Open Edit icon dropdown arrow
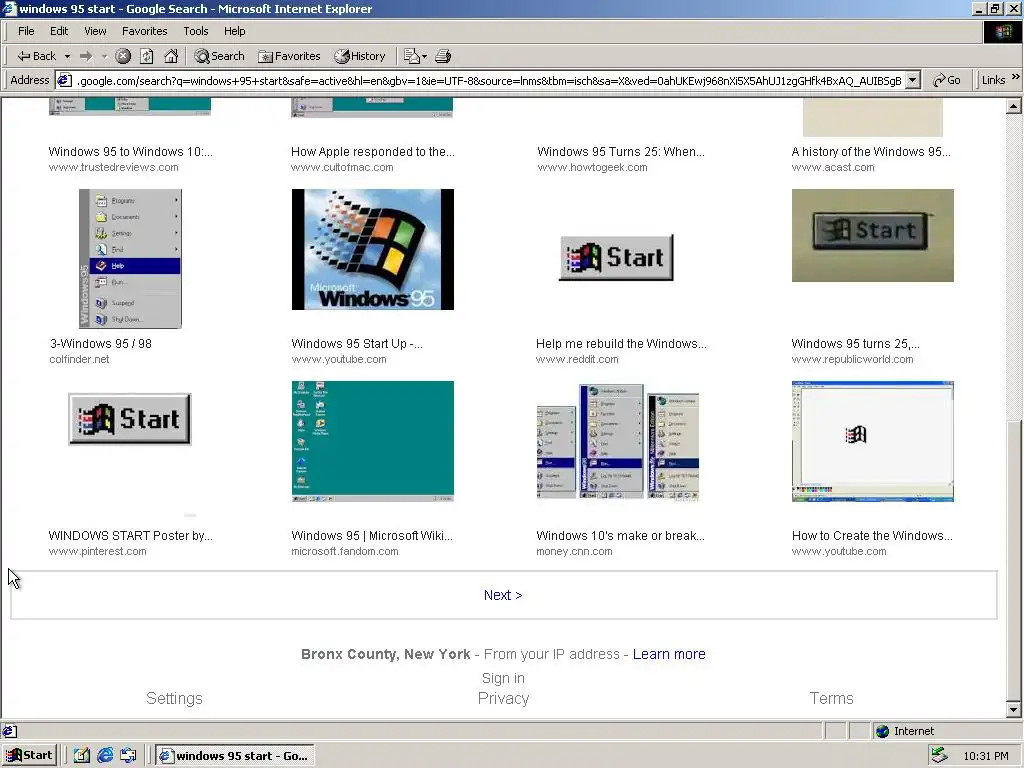Image resolution: width=1024 pixels, height=768 pixels. [424, 56]
